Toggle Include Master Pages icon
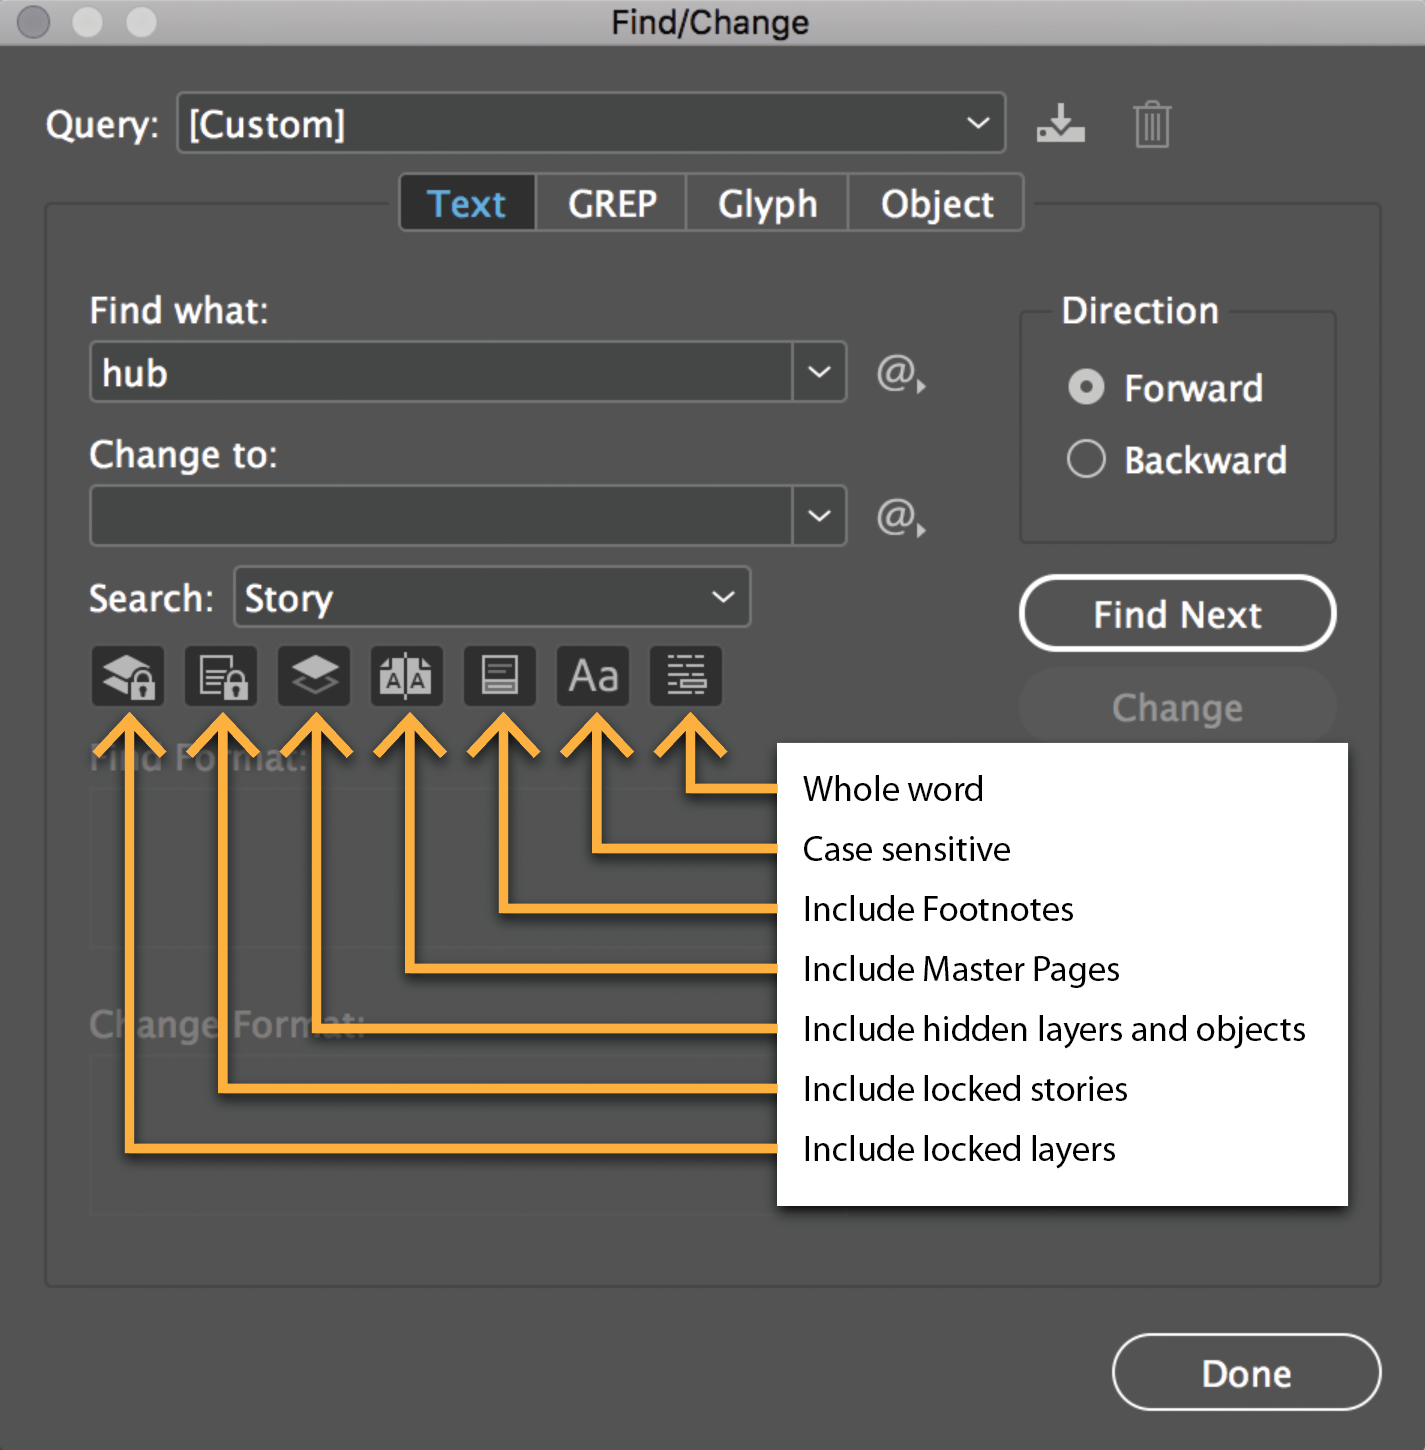 point(407,677)
